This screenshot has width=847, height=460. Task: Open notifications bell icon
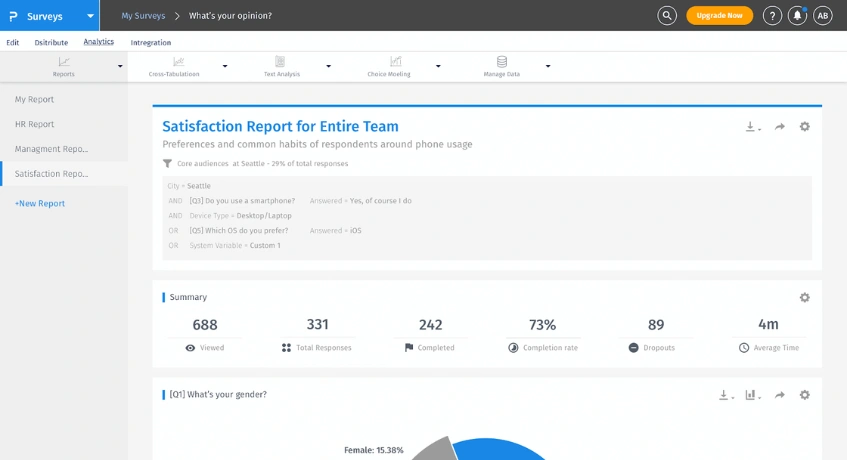797,15
